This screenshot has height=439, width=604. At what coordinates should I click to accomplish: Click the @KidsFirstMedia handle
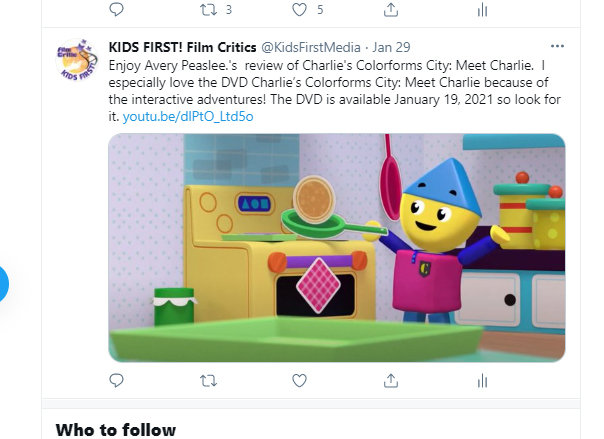pyautogui.click(x=311, y=47)
